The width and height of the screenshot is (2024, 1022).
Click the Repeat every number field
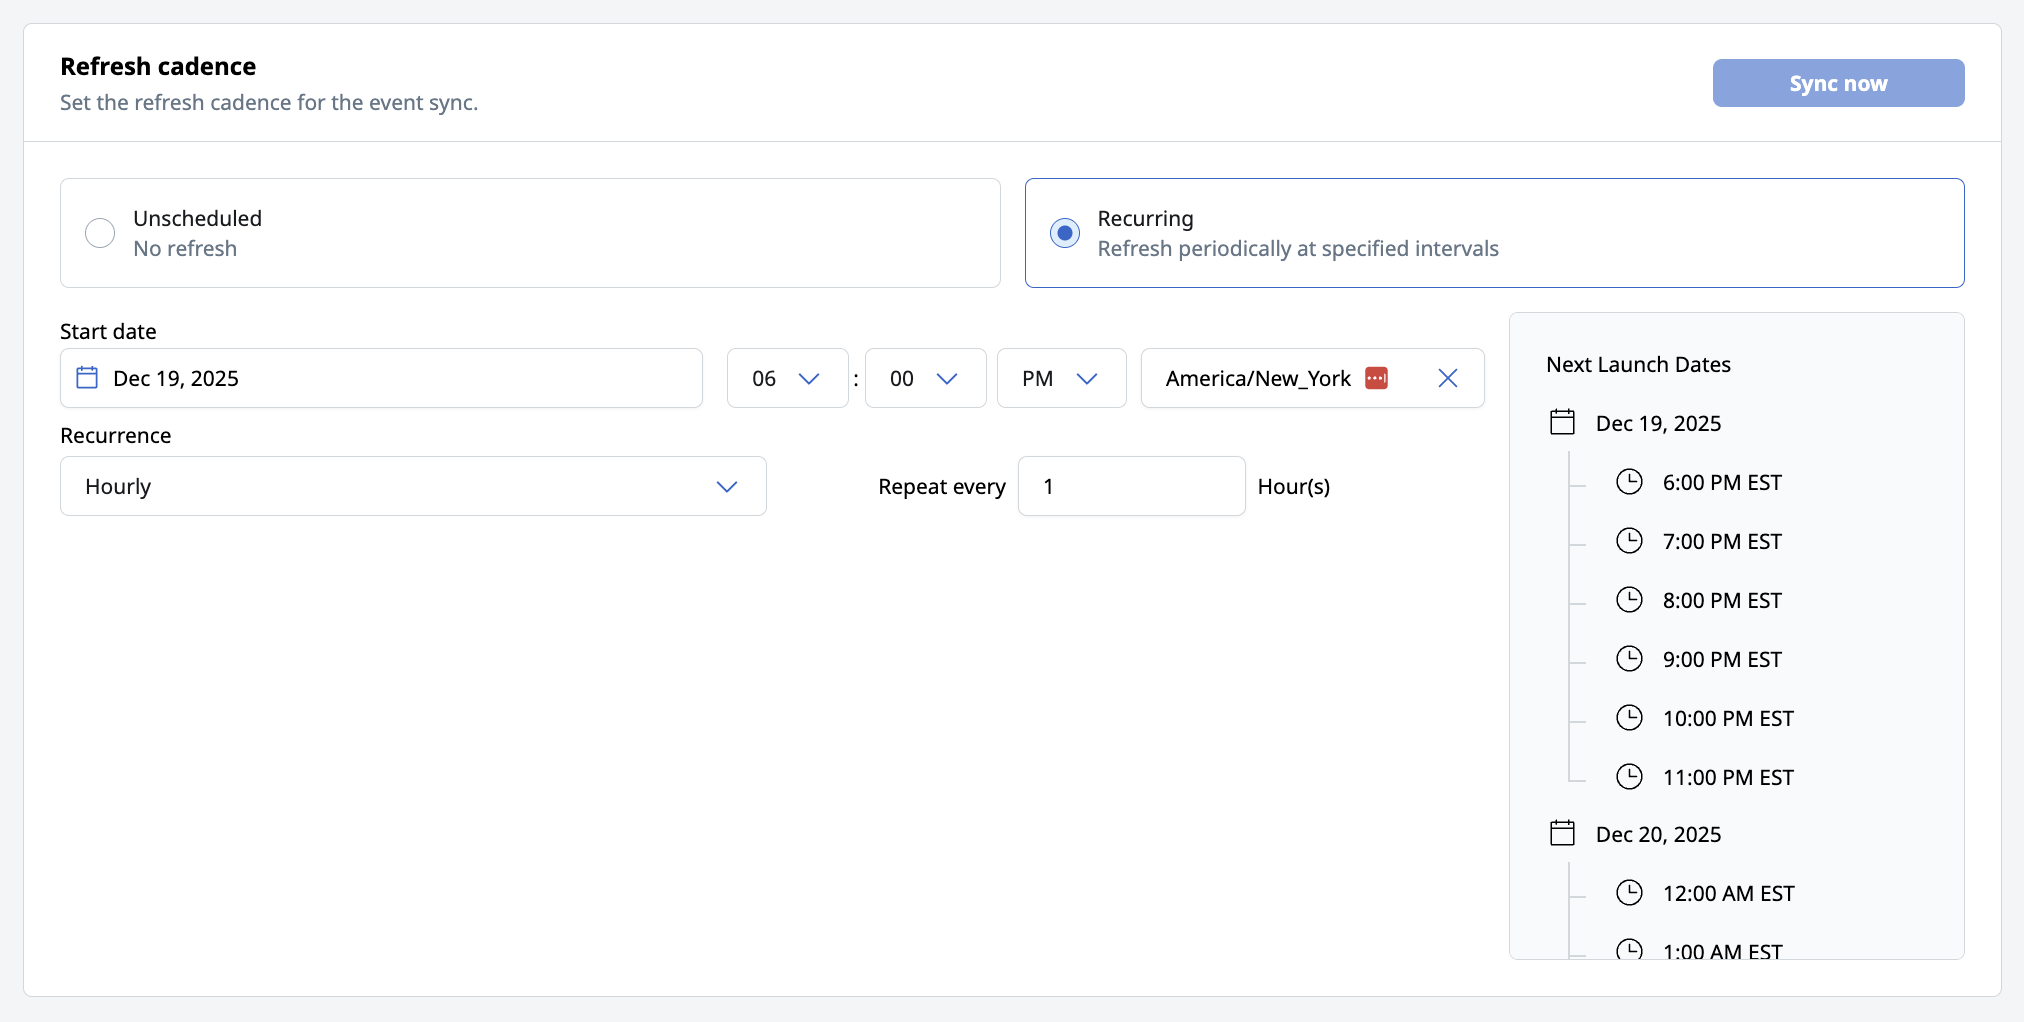click(x=1131, y=486)
